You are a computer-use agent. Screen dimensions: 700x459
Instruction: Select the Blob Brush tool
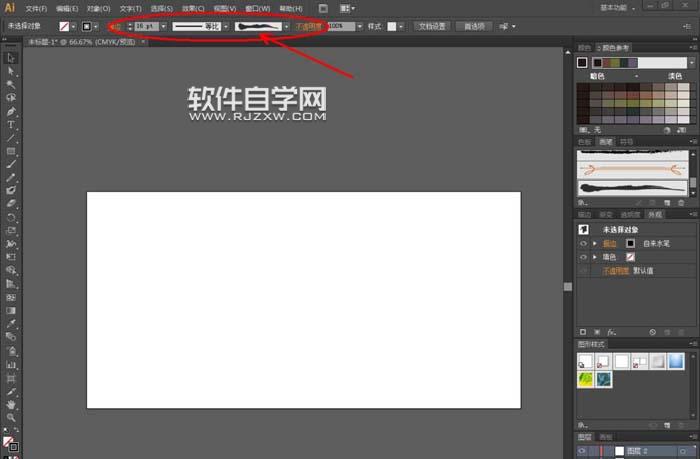pos(11,190)
